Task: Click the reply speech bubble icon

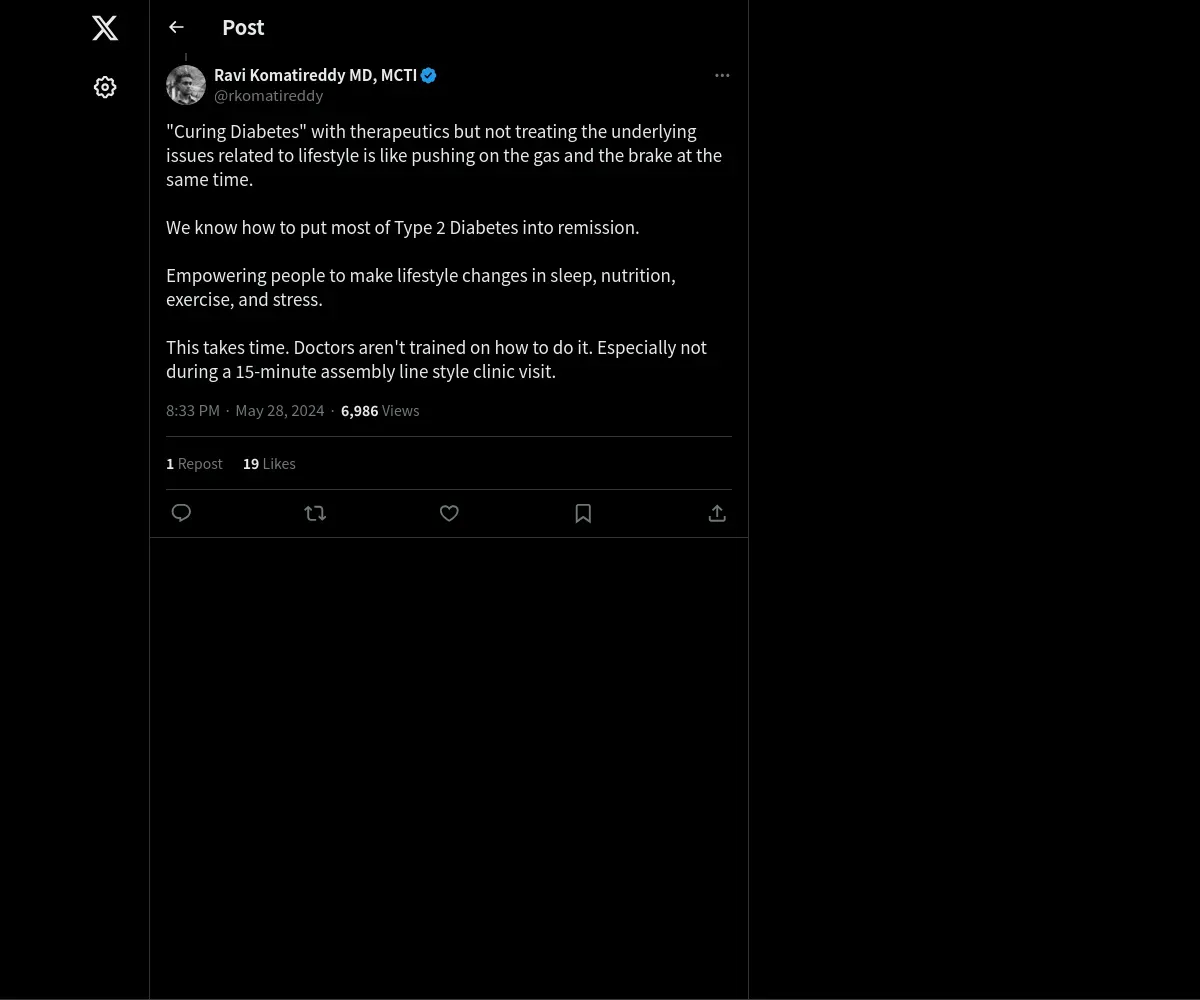Action: 181,513
